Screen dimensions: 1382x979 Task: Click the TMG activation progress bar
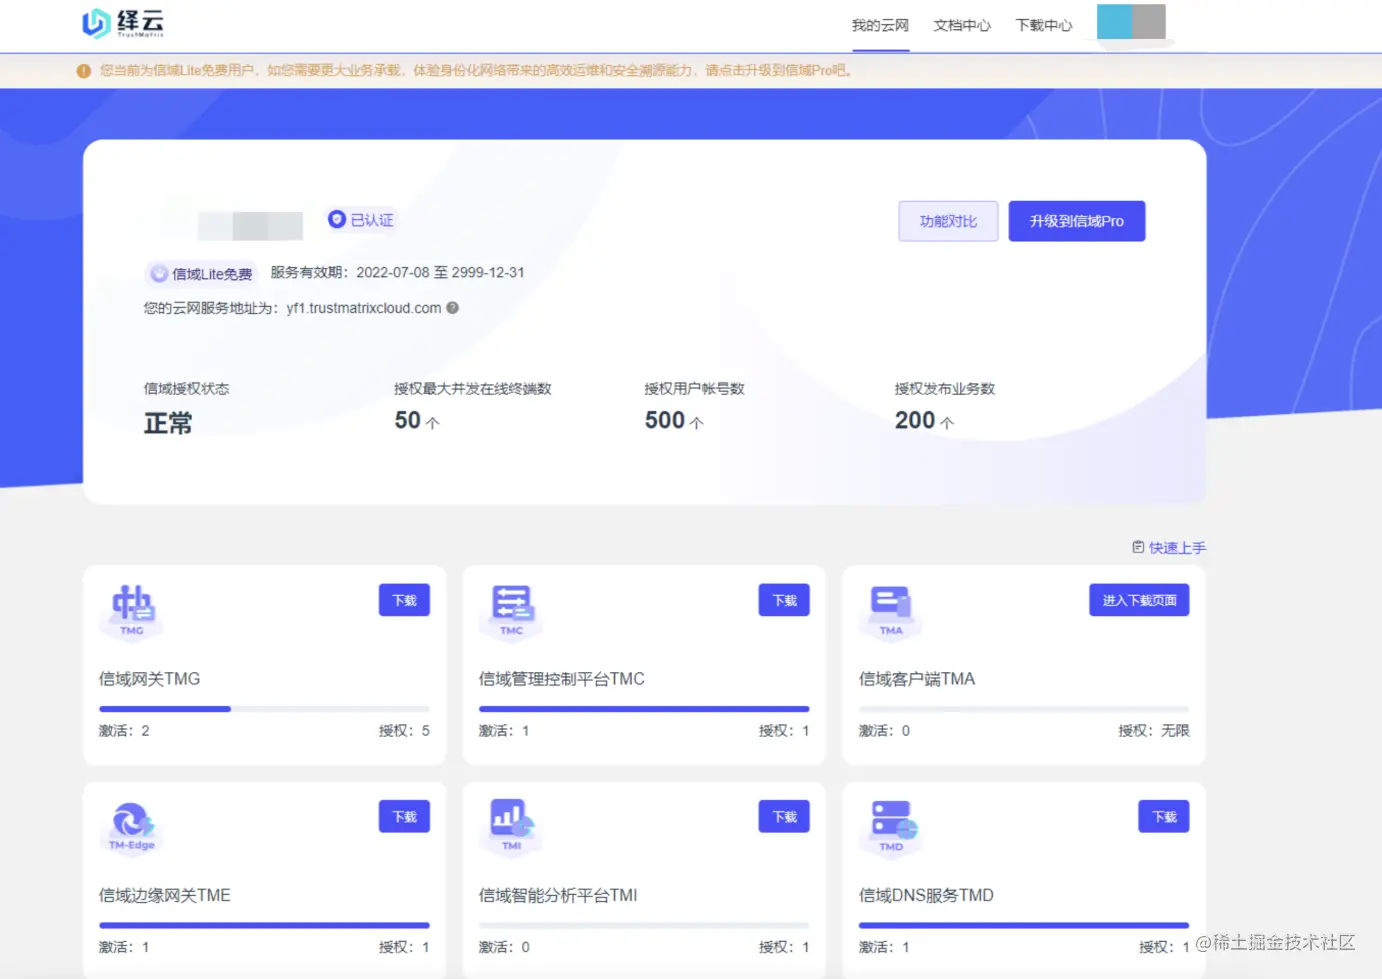coord(264,709)
